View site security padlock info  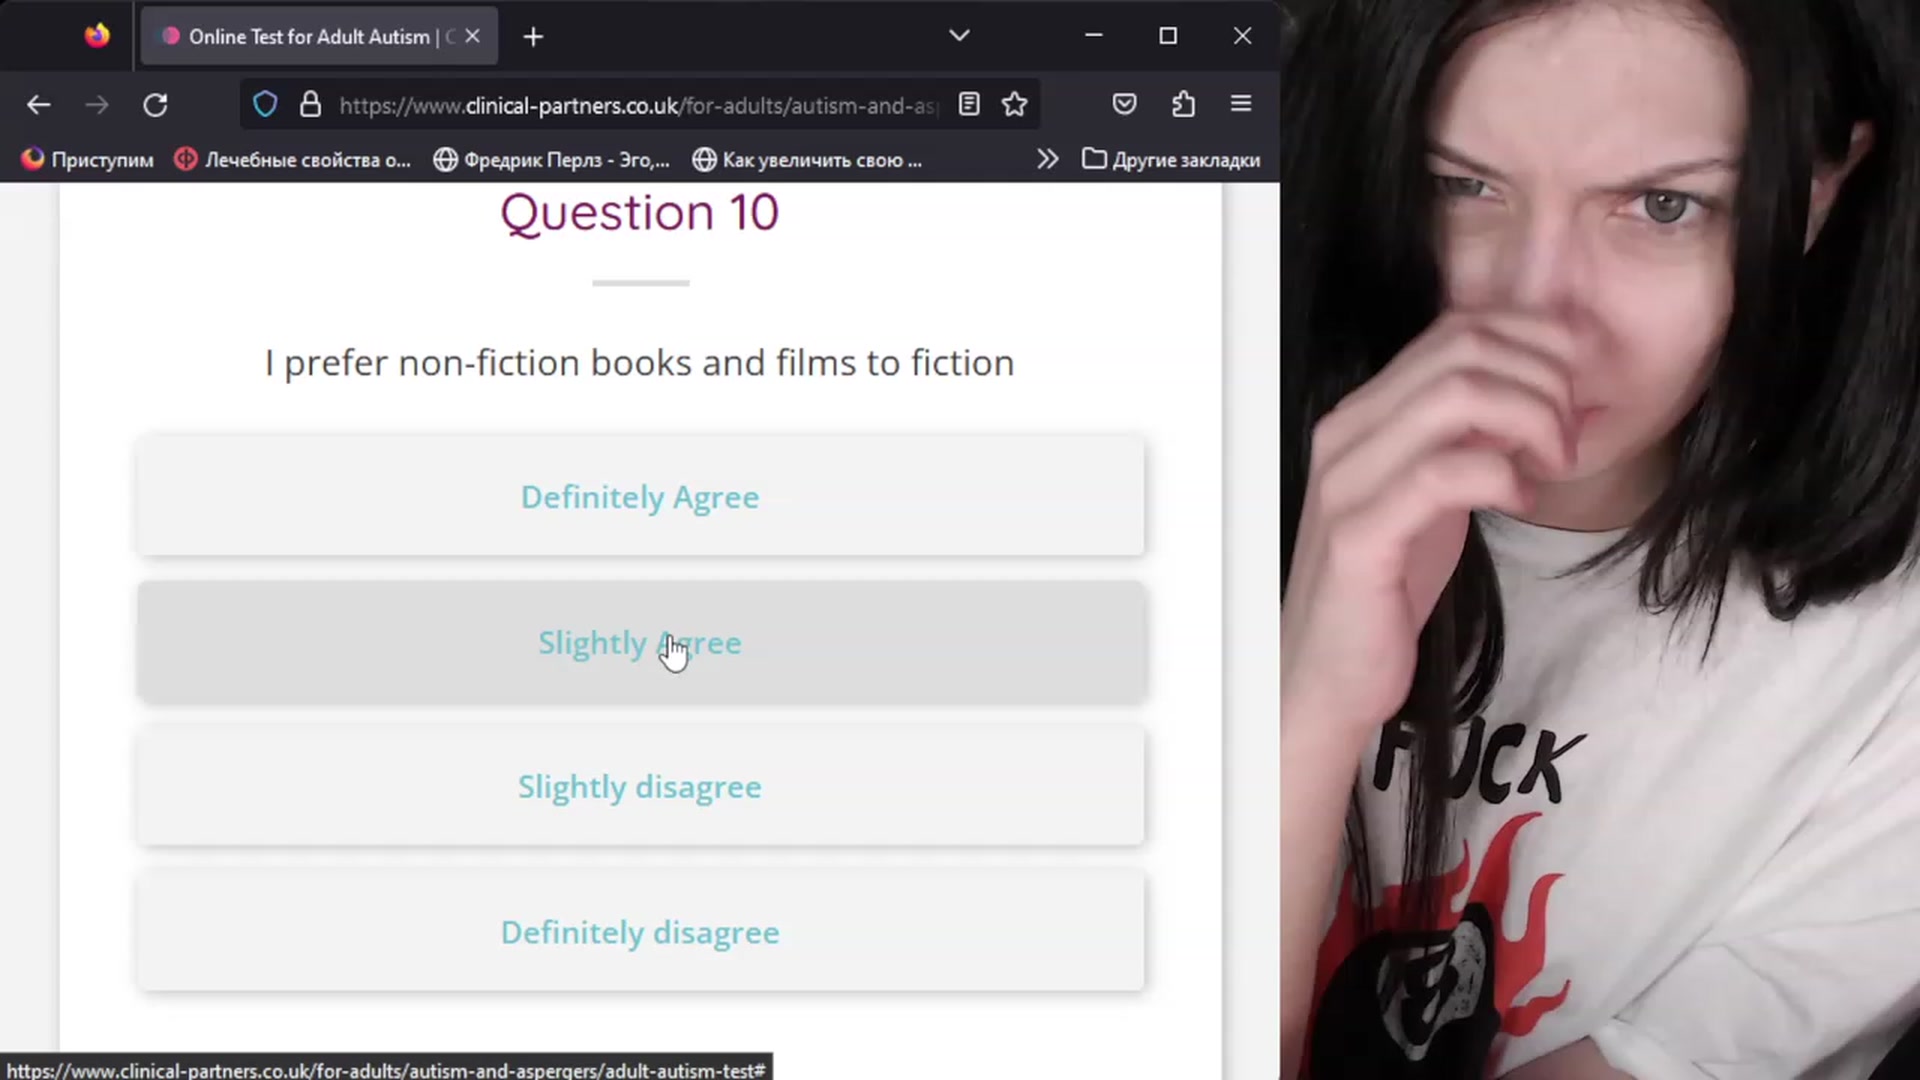pyautogui.click(x=311, y=104)
